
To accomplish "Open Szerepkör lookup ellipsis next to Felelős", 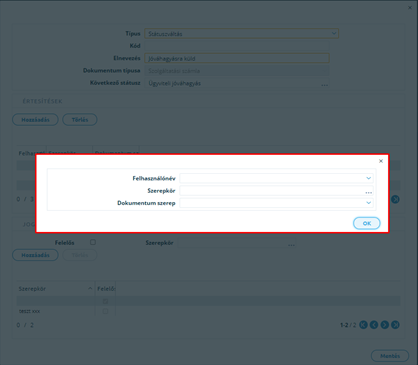I will pyautogui.click(x=291, y=244).
